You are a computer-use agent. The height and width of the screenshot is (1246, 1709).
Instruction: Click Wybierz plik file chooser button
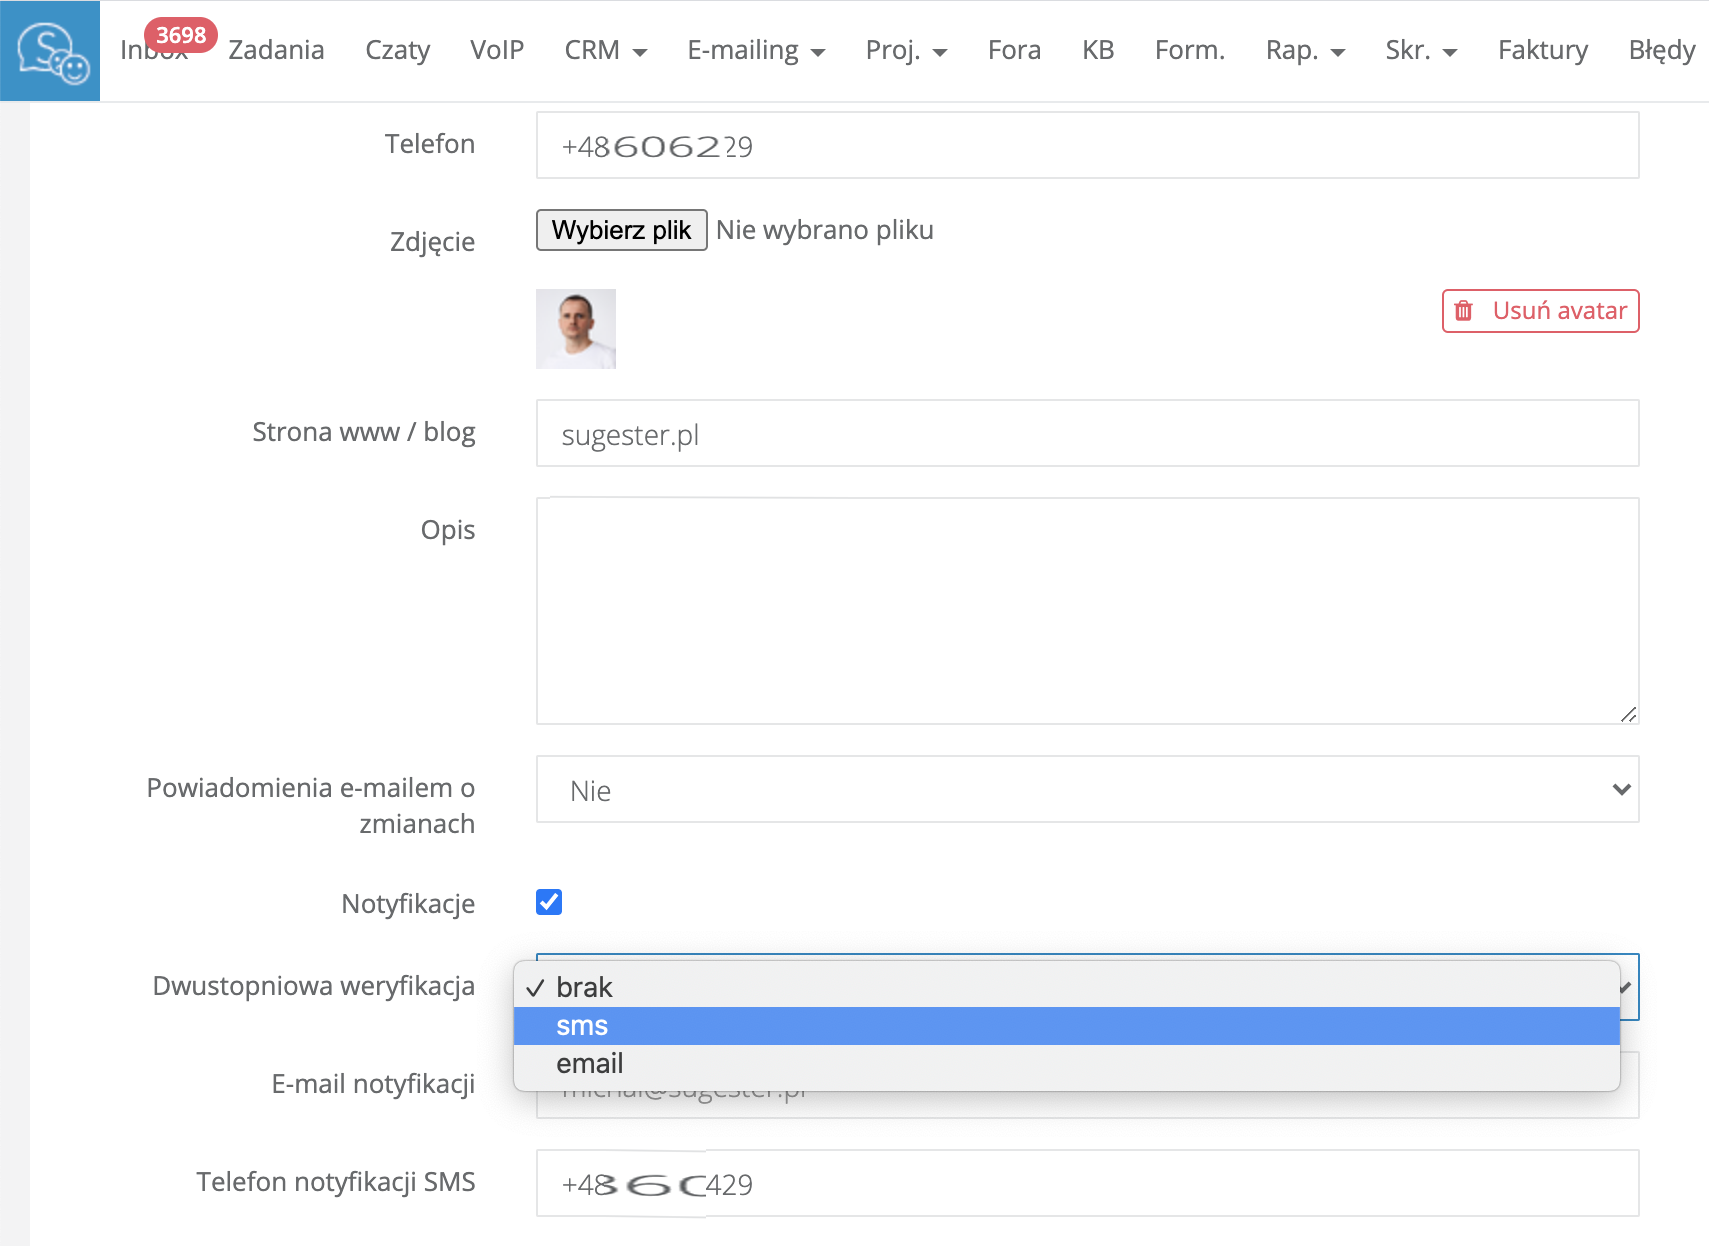621,230
